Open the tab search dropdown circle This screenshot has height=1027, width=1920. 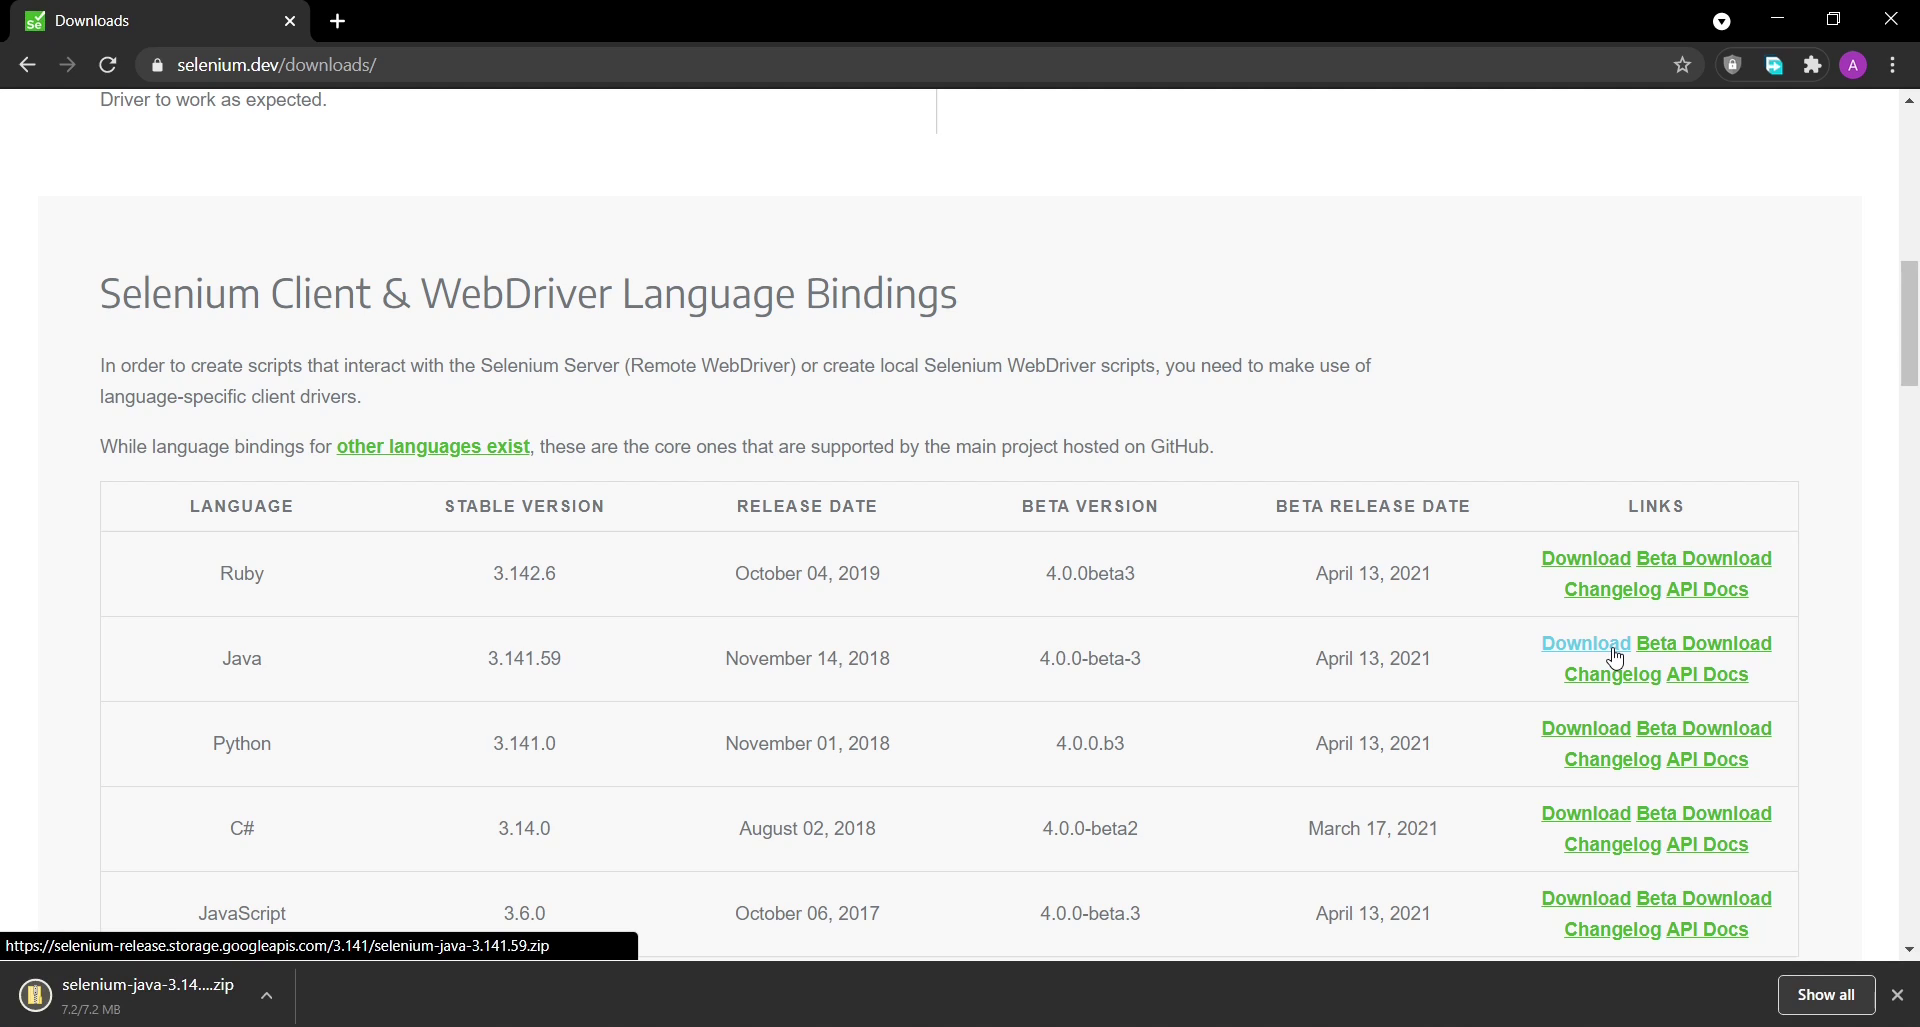[1722, 21]
